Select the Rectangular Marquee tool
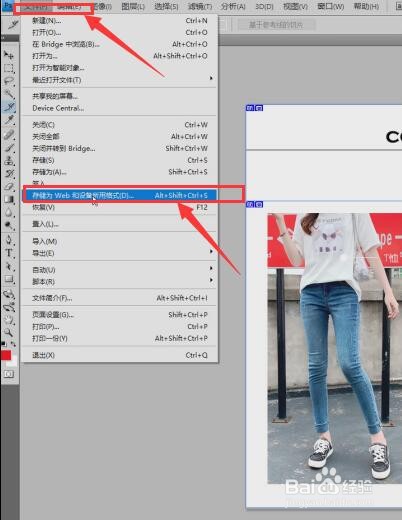This screenshot has width=402, height=520. pos(9,68)
